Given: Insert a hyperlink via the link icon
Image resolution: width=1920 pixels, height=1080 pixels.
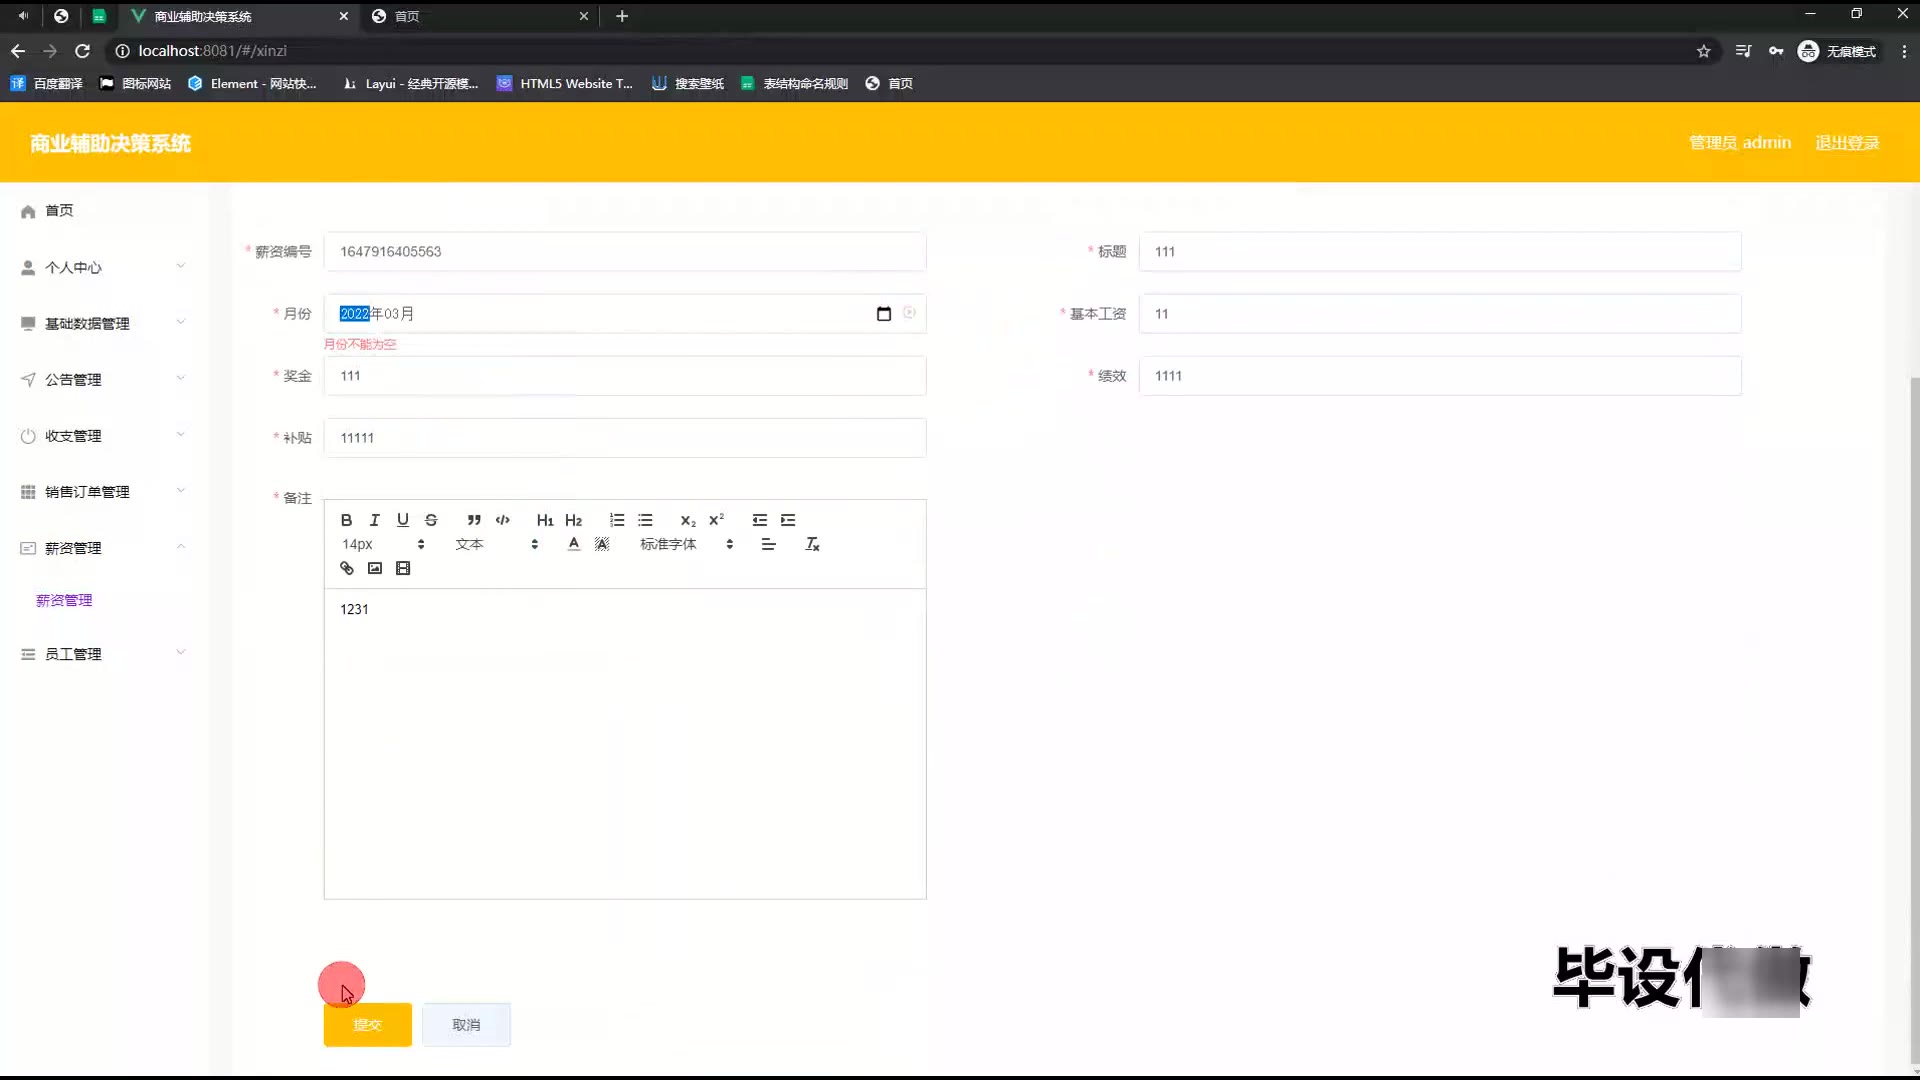Looking at the screenshot, I should 347,568.
